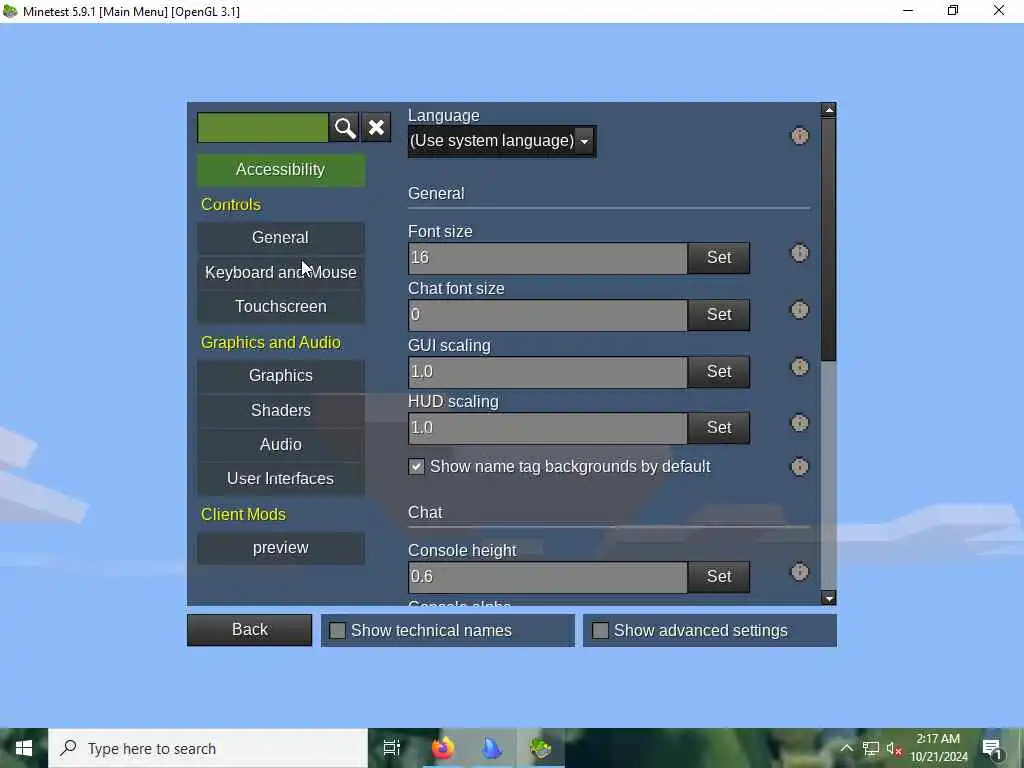
Task: Click Set button for HUD scaling
Action: (x=718, y=428)
